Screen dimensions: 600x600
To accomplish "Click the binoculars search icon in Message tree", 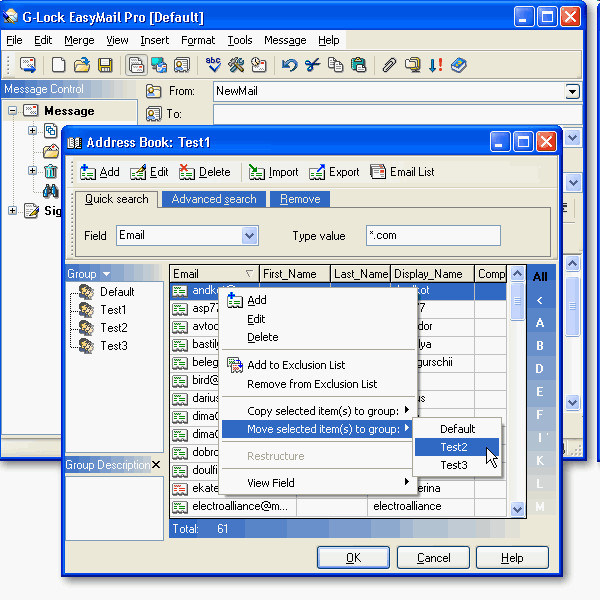I will (x=51, y=191).
